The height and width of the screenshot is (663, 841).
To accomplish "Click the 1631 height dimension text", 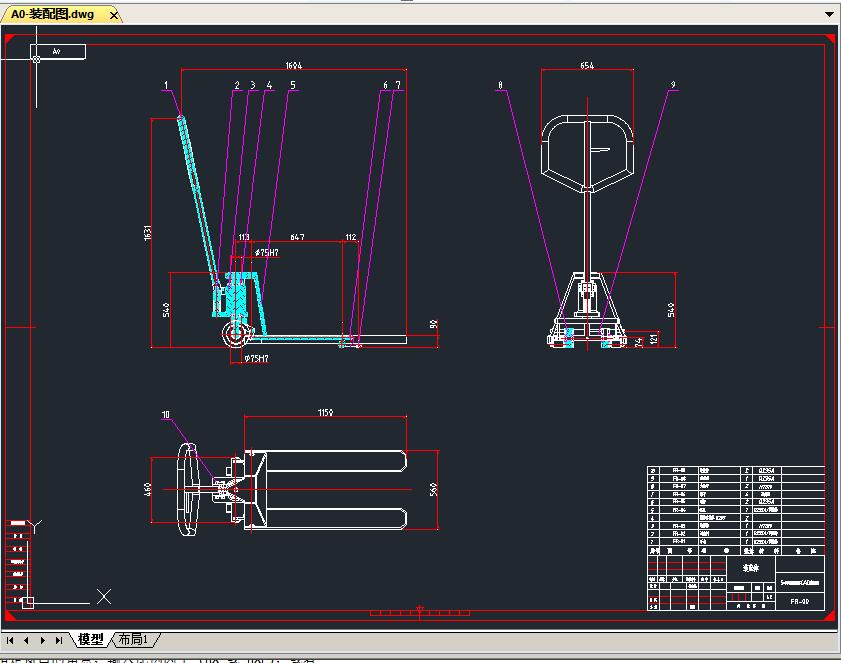I will coord(147,232).
